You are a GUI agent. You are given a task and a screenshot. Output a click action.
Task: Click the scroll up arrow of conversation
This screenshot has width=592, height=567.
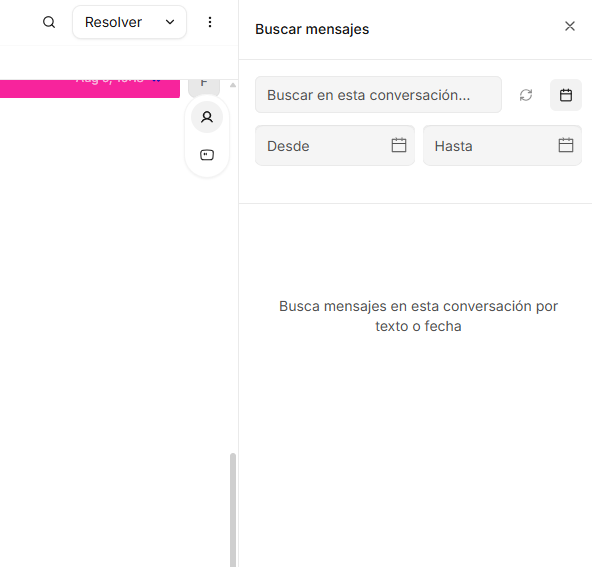point(233,85)
